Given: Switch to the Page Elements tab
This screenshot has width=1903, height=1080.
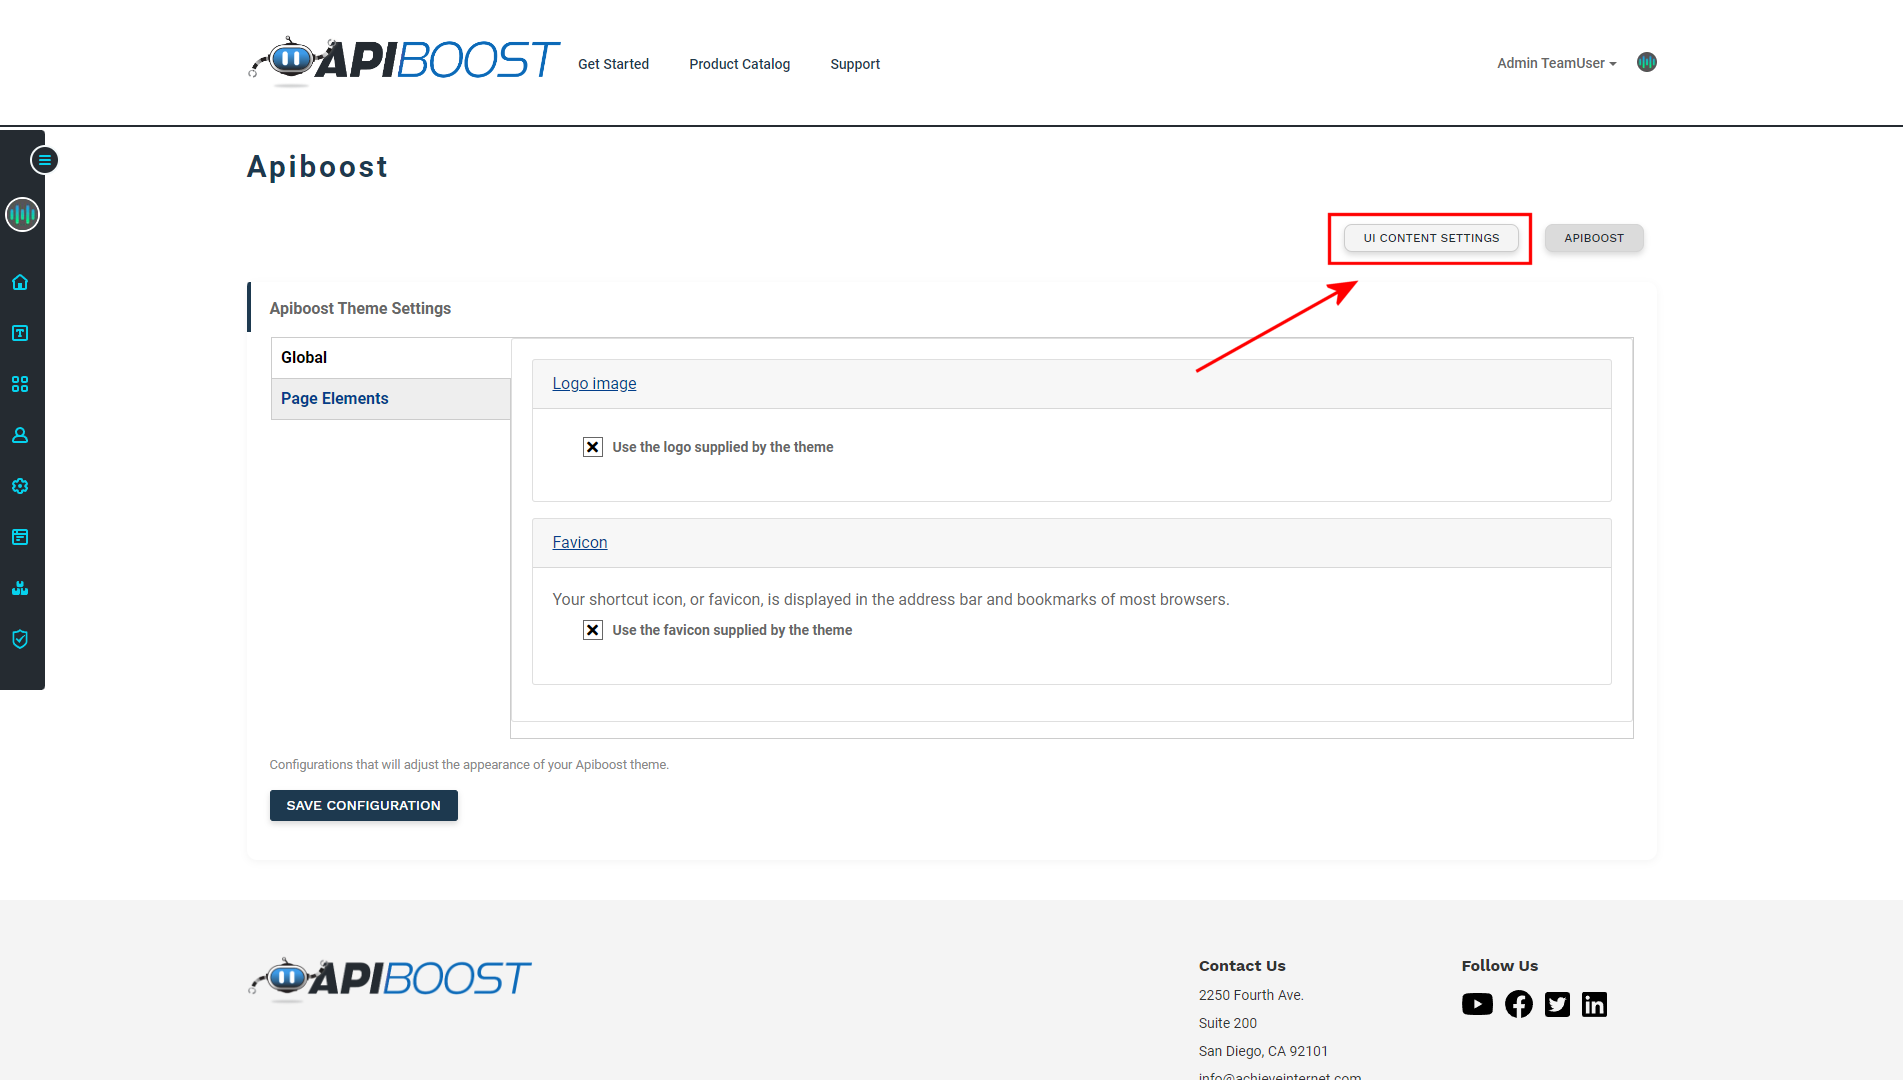Looking at the screenshot, I should click(x=391, y=399).
